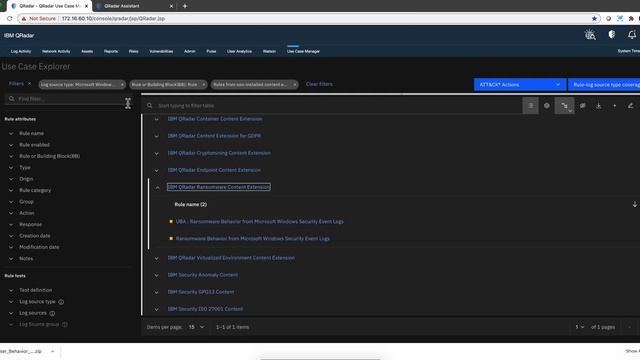640x360 pixels.
Task: Click the Clear filters link
Action: tap(319, 84)
